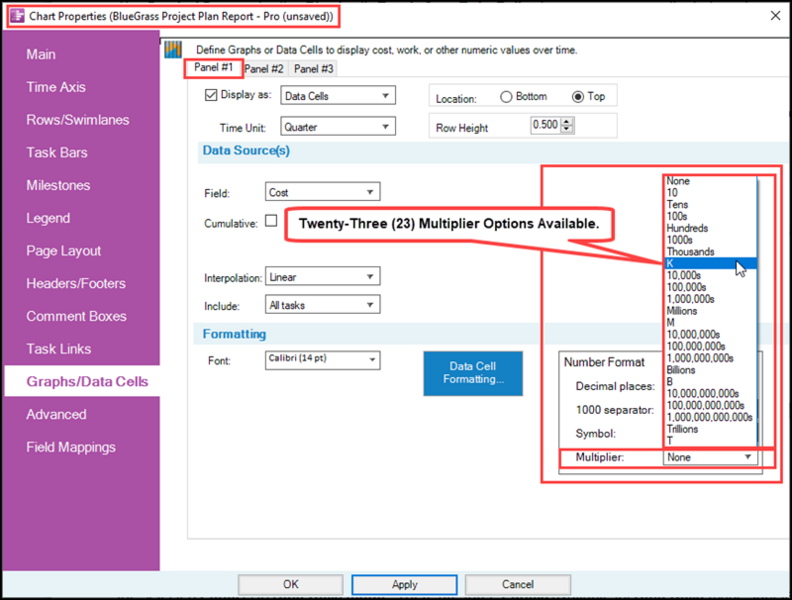Switch to Panel #3 tab

pyautogui.click(x=314, y=69)
